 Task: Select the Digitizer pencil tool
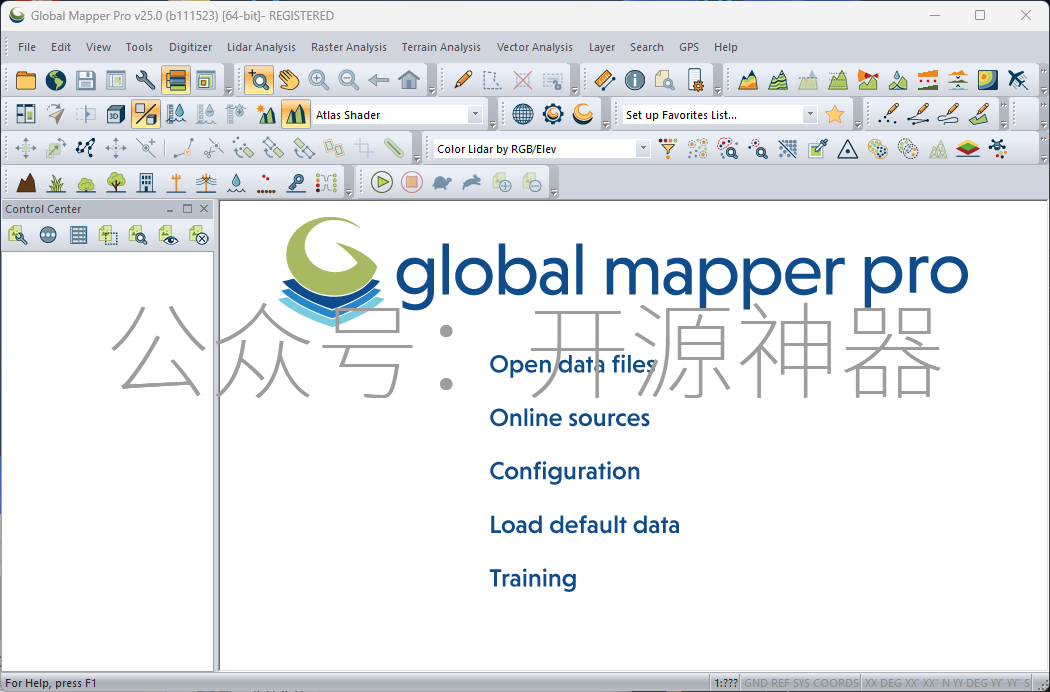[462, 80]
